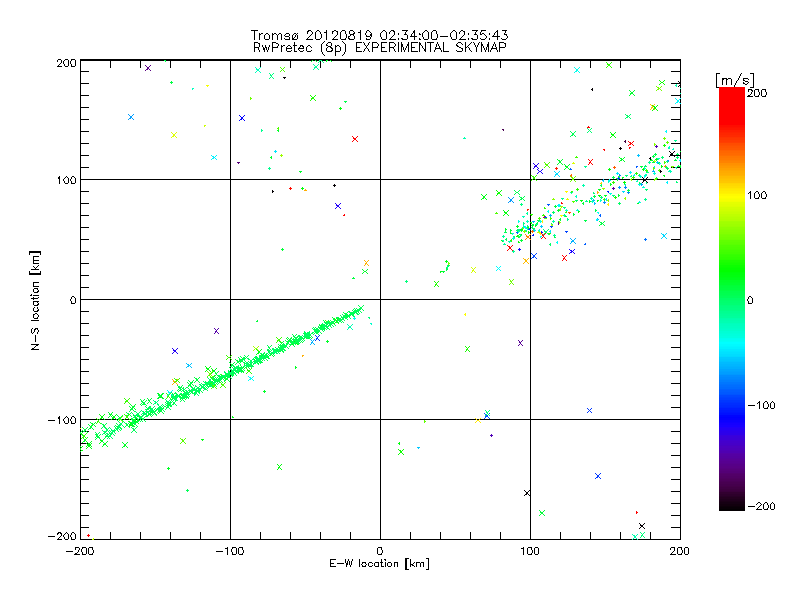Viewport: 800px width, 600px height.
Task: Click the '[m/s]' colorbar unit label
Action: tap(735, 80)
